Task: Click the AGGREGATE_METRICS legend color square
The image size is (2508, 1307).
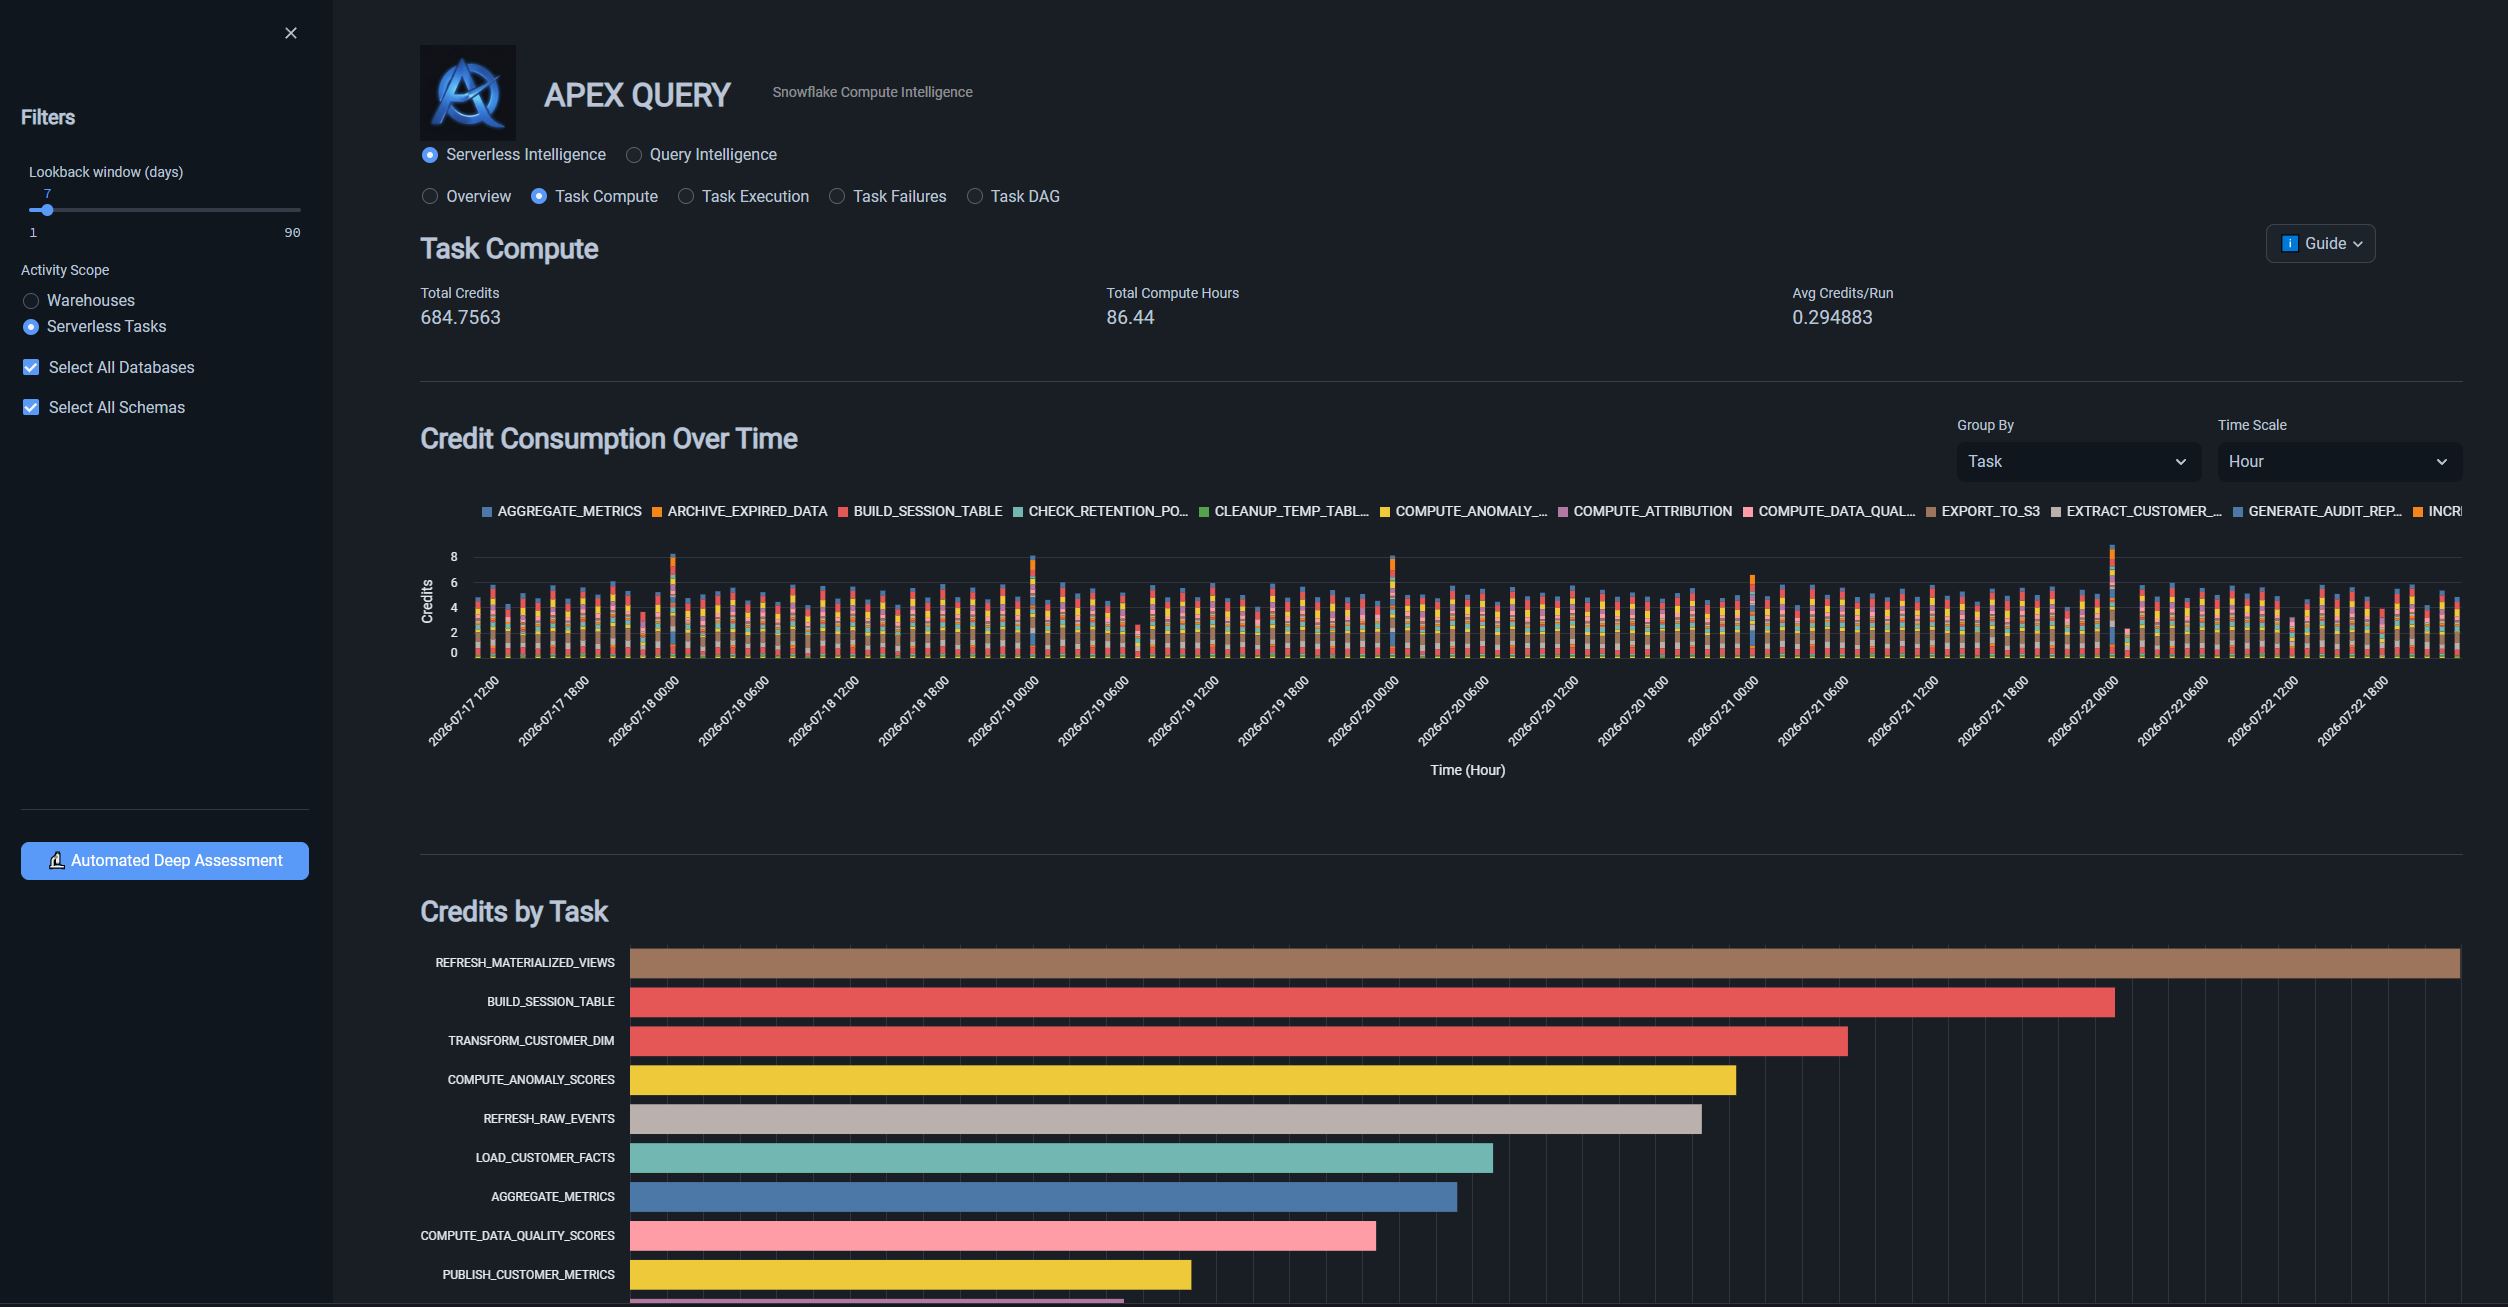Action: (x=487, y=512)
